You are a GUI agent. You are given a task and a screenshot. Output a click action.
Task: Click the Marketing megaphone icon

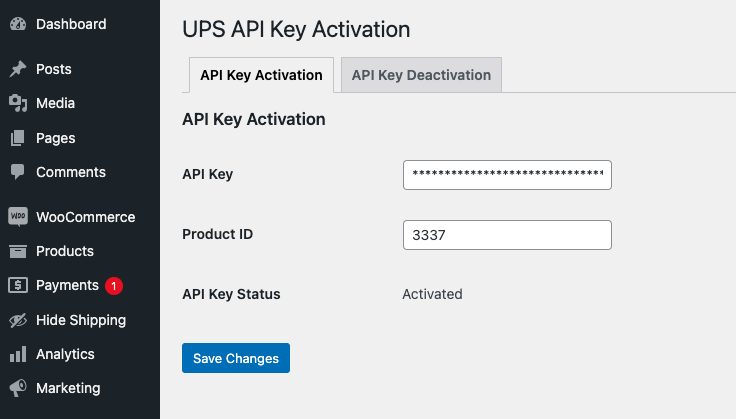tap(18, 388)
